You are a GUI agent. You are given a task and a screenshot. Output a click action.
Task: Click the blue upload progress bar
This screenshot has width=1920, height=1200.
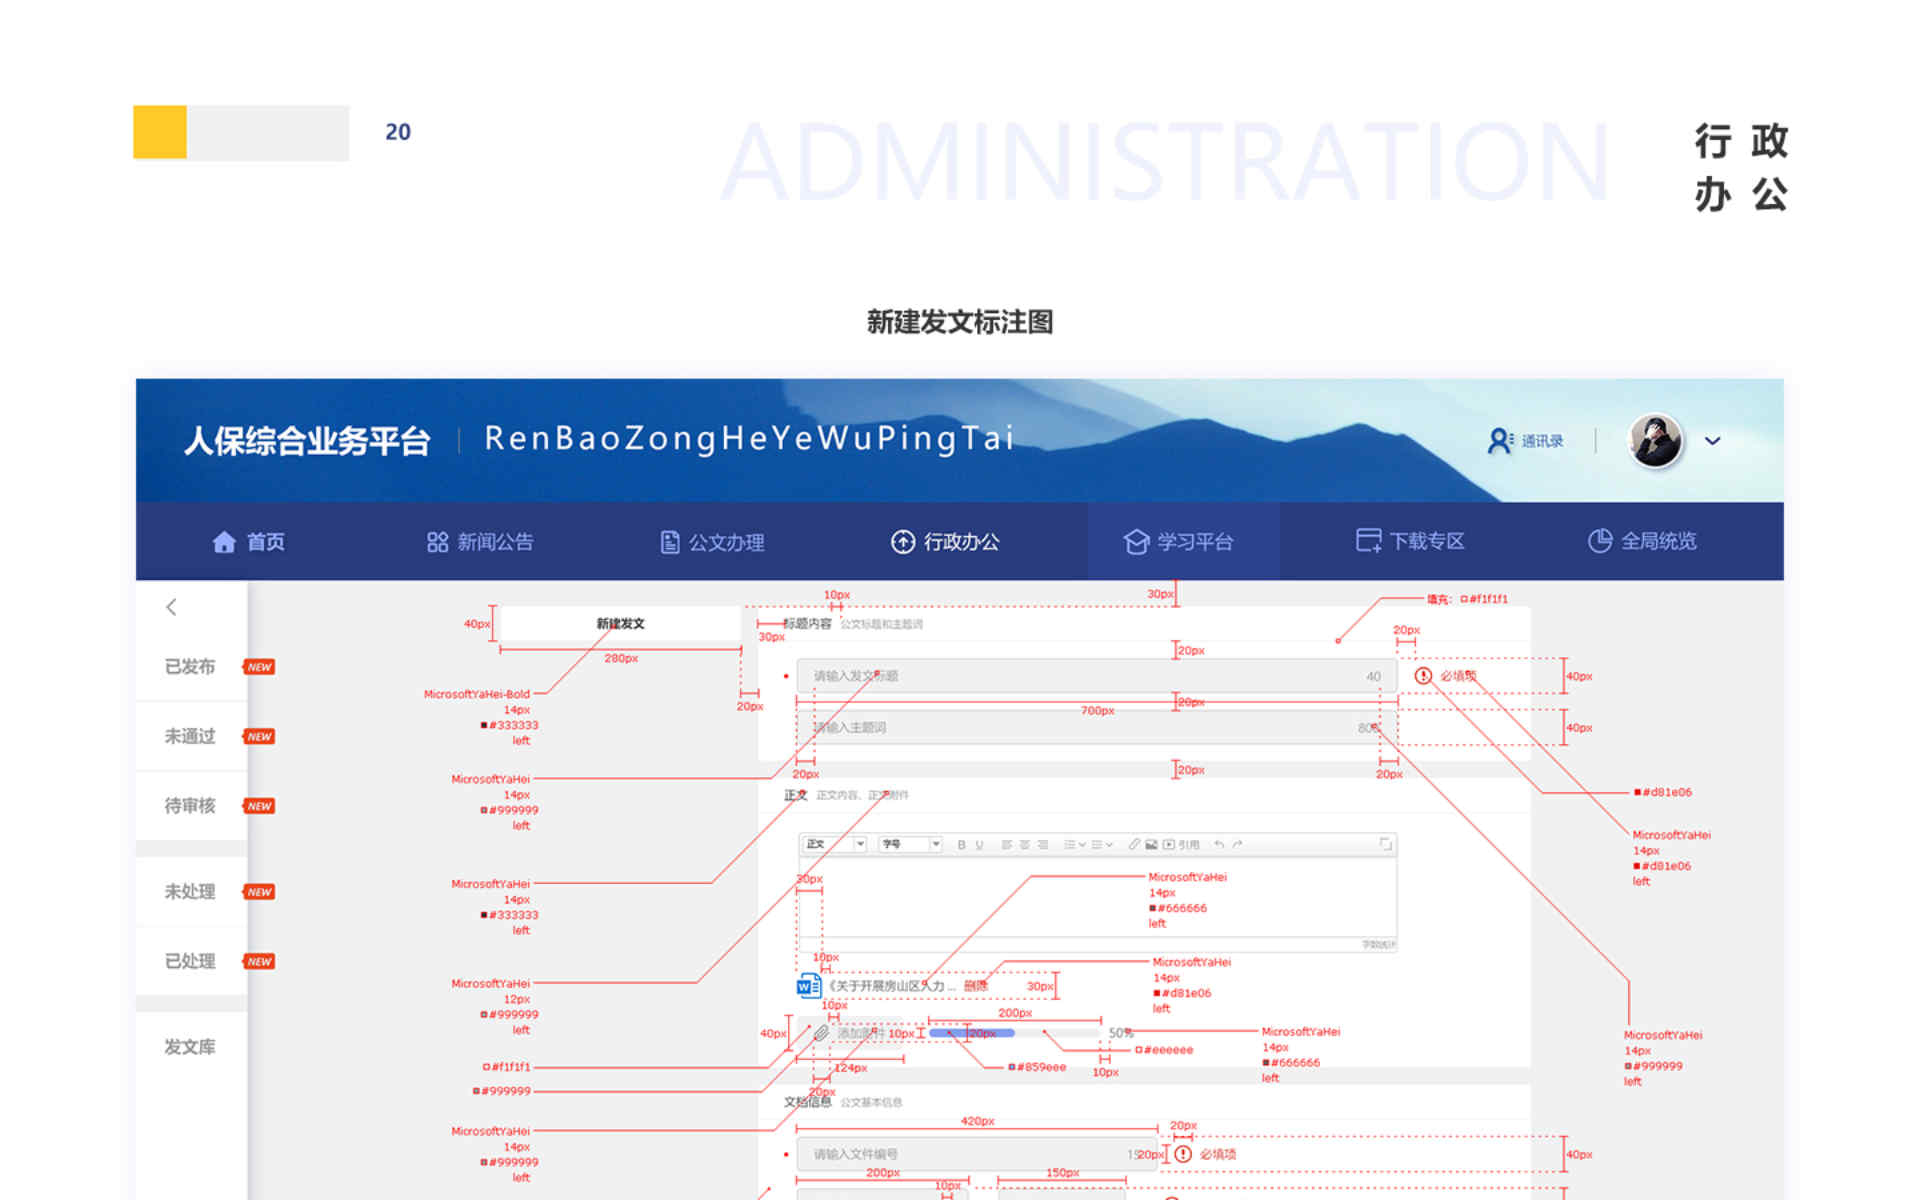tap(971, 1033)
